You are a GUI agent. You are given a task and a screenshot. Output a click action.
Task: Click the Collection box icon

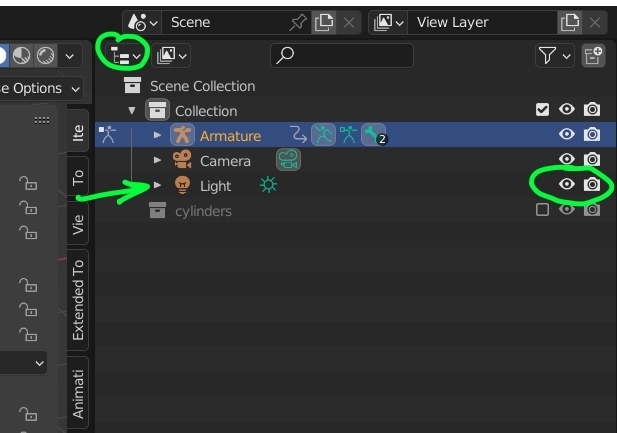pyautogui.click(x=157, y=110)
